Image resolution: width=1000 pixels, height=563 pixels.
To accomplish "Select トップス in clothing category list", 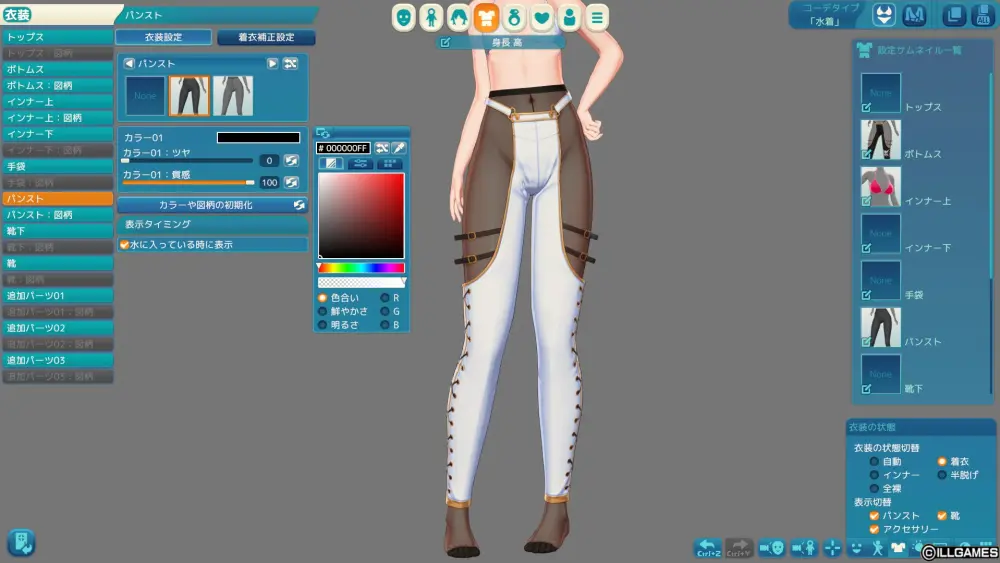I will point(57,37).
